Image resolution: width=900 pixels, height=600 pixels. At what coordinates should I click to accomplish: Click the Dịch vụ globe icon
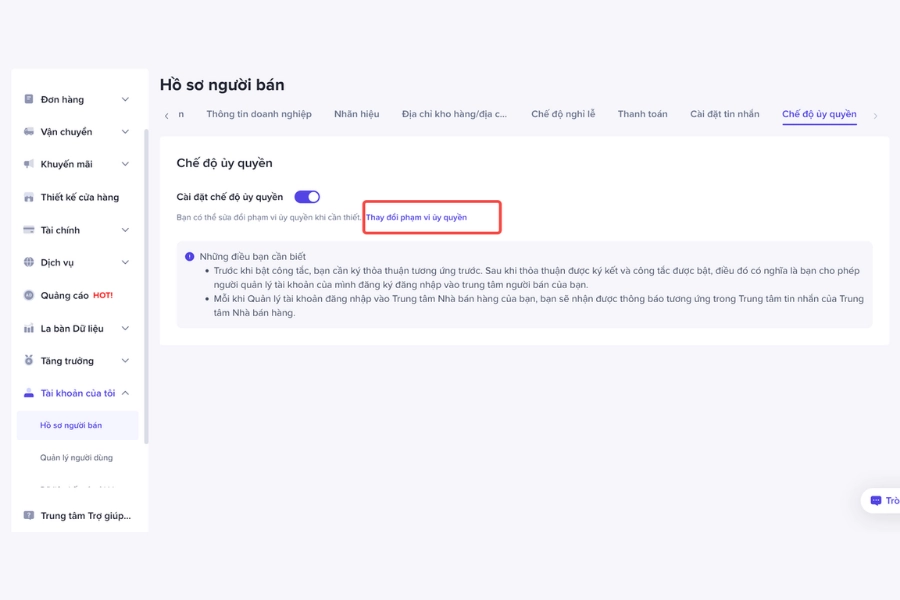(x=29, y=262)
